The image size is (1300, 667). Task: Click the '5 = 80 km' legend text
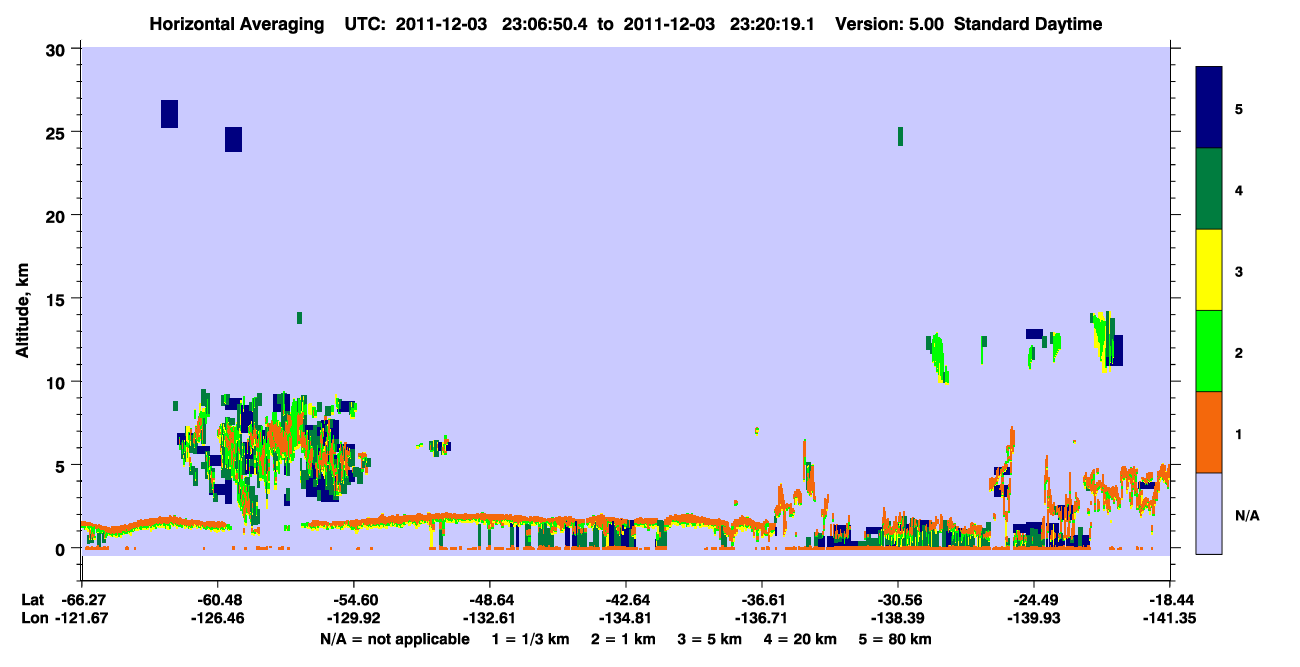click(x=897, y=639)
